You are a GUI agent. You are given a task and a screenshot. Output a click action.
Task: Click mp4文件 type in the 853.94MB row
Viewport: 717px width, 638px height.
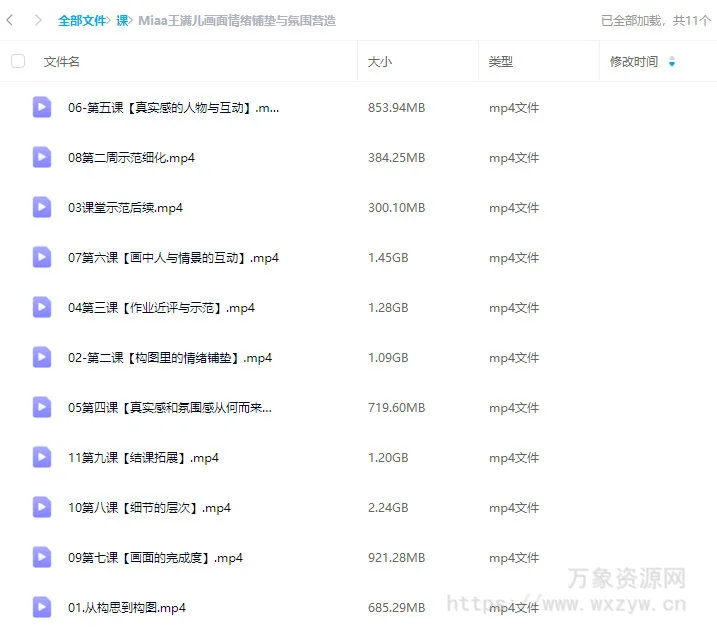click(514, 107)
